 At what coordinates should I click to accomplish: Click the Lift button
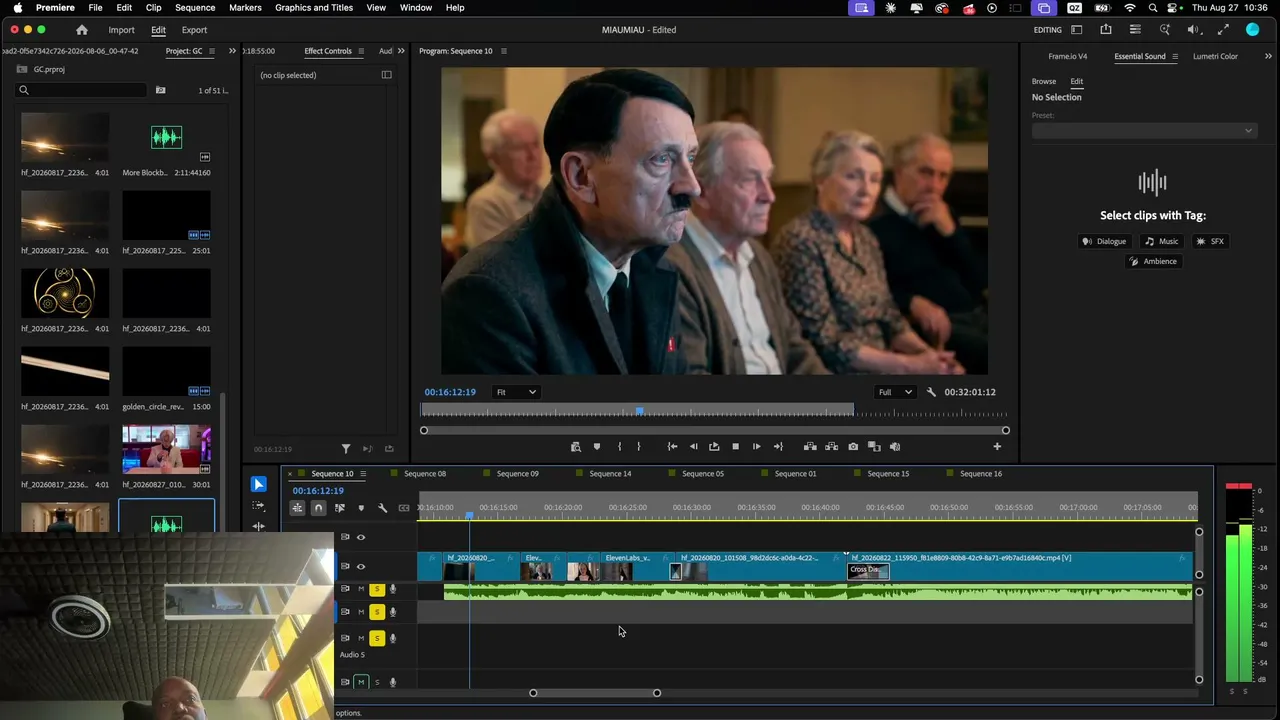click(810, 447)
